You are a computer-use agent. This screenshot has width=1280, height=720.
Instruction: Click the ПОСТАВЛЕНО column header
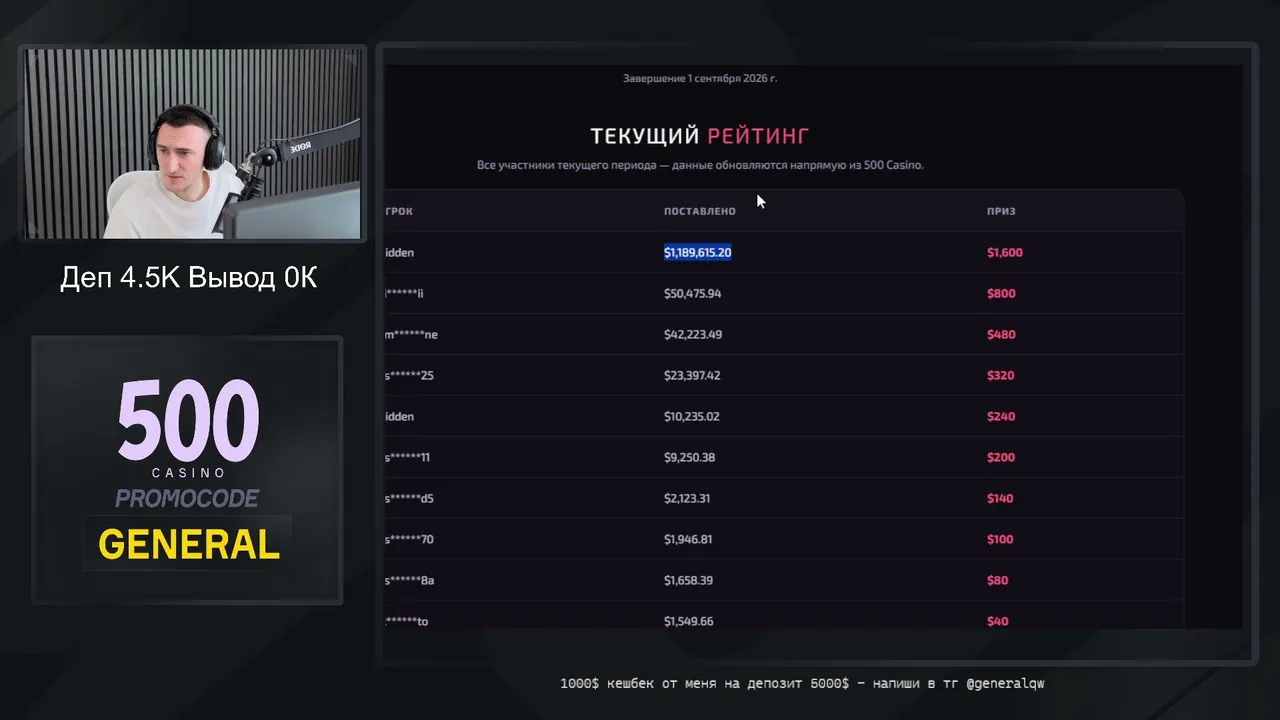pos(699,211)
